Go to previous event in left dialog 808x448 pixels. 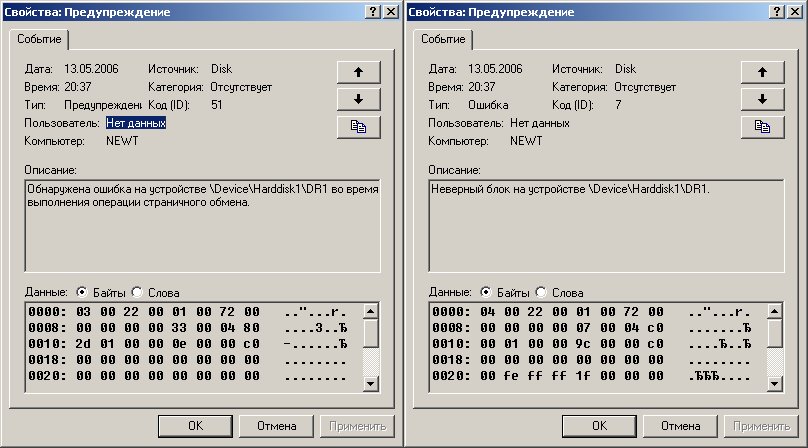click(359, 72)
